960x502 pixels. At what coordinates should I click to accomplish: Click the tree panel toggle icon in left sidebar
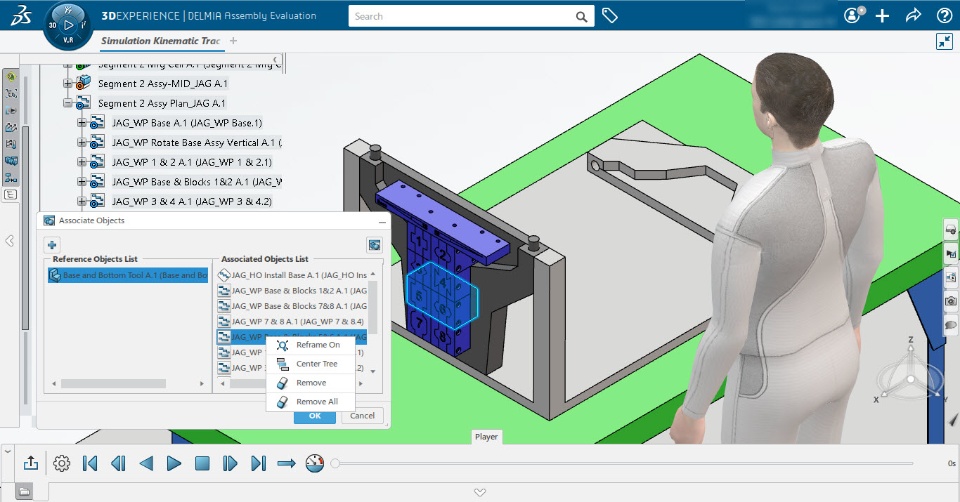coord(10,195)
